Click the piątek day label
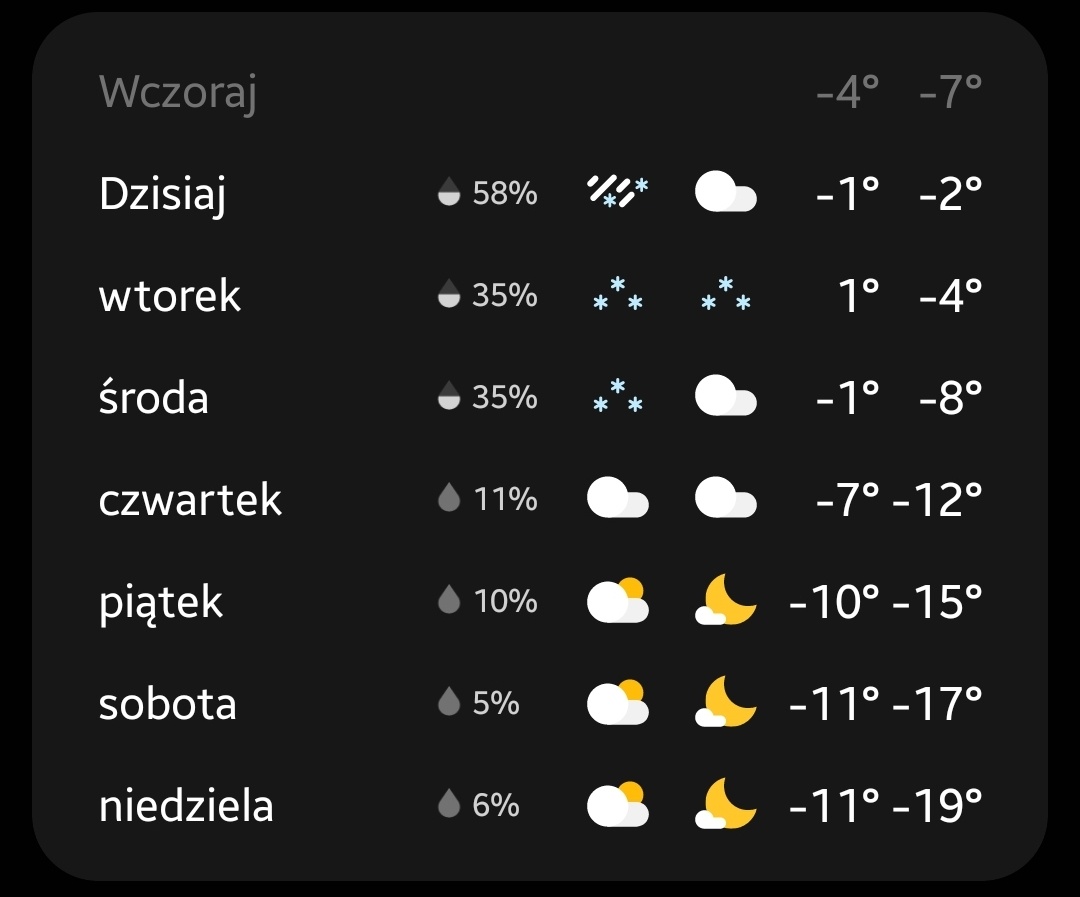The width and height of the screenshot is (1080, 897). 160,601
